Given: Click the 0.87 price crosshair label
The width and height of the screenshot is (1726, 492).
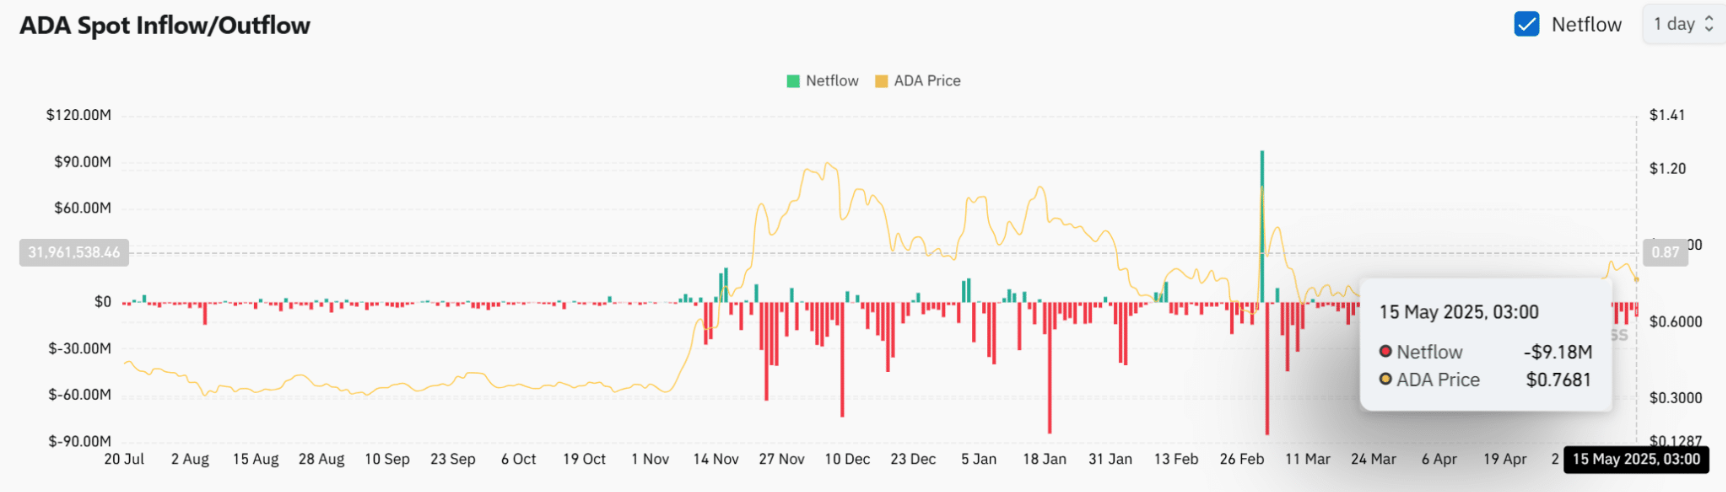Looking at the screenshot, I should (x=1665, y=252).
